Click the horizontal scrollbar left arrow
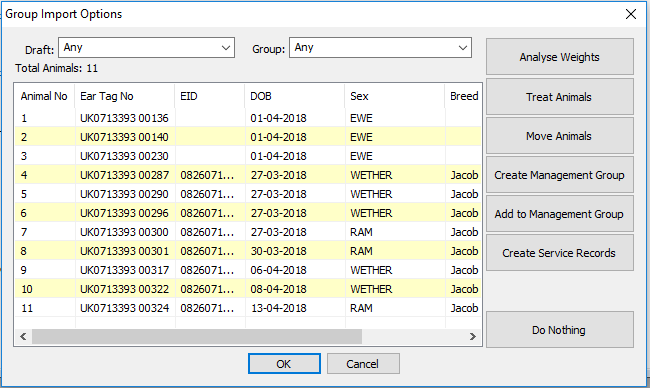Image resolution: width=650 pixels, height=388 pixels. click(x=23, y=337)
